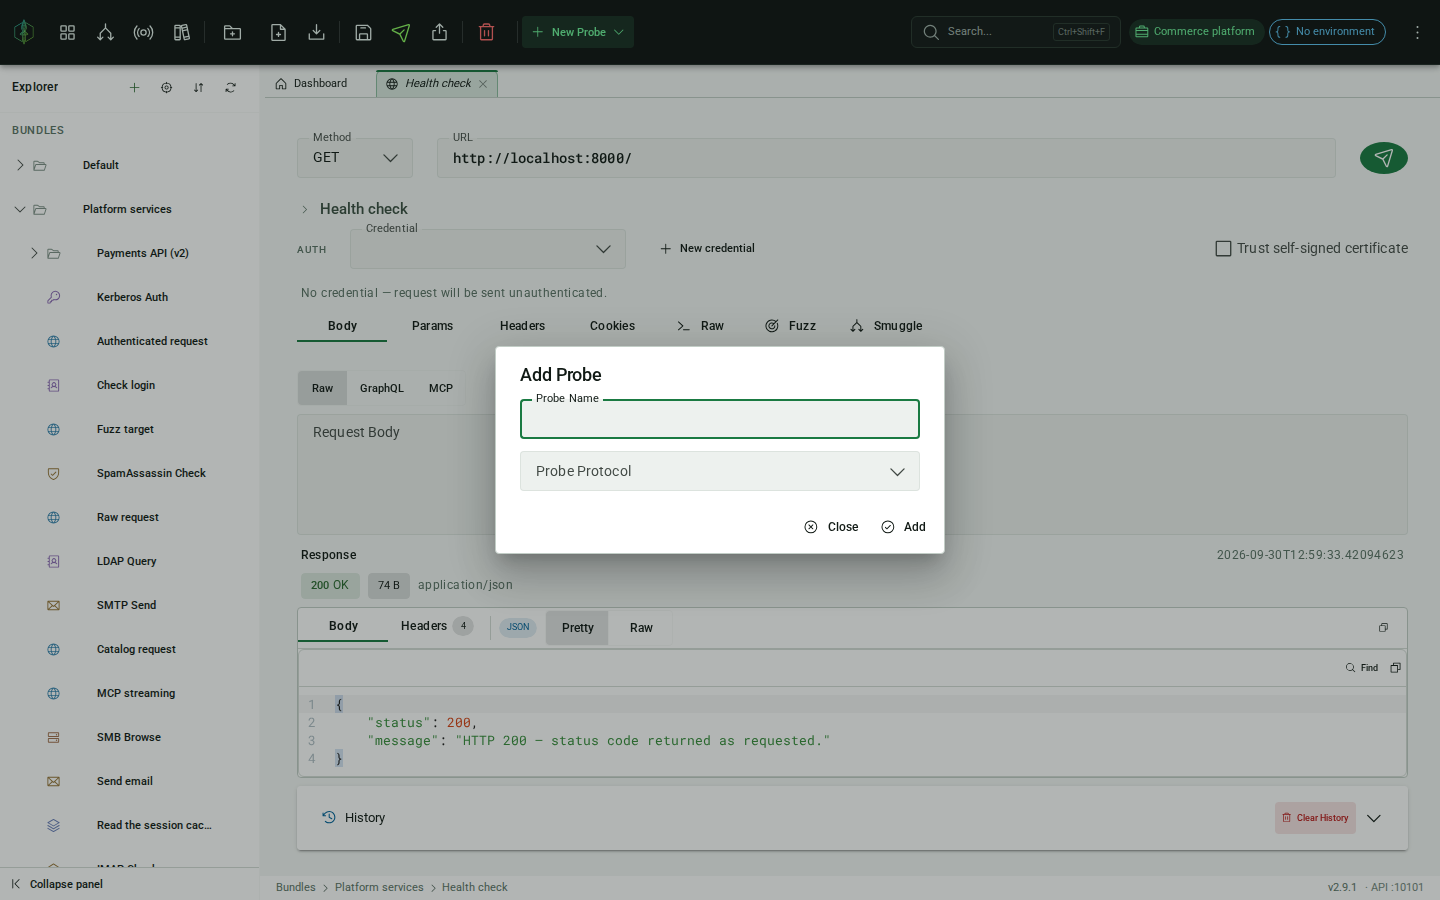Viewport: 1440px width, 900px height.
Task: Click the Explorer add plus icon
Action: pos(134,87)
